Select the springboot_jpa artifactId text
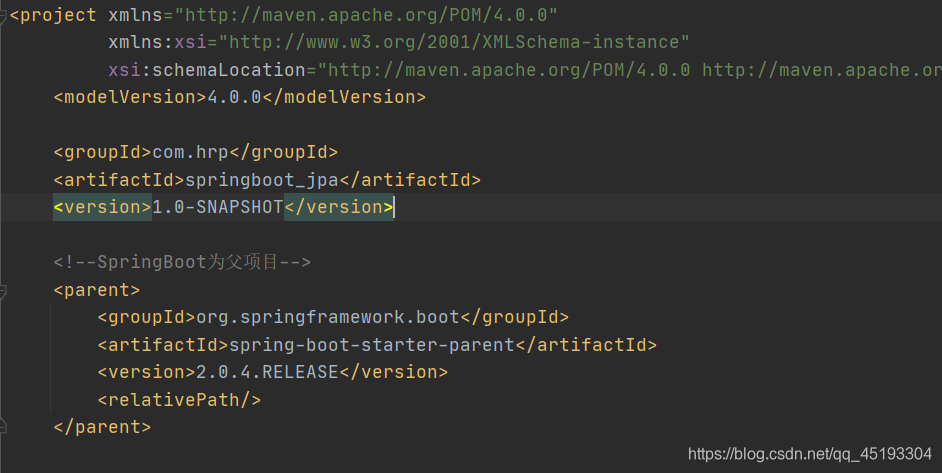Screen dimensions: 942x473 click(x=262, y=180)
